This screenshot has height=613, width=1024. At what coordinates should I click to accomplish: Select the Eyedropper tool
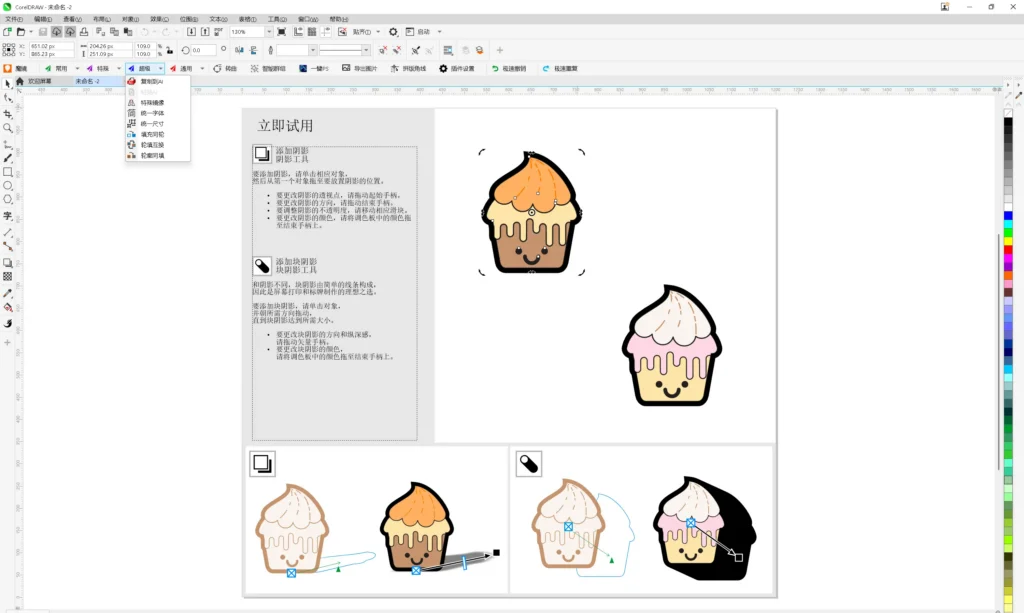coord(8,293)
